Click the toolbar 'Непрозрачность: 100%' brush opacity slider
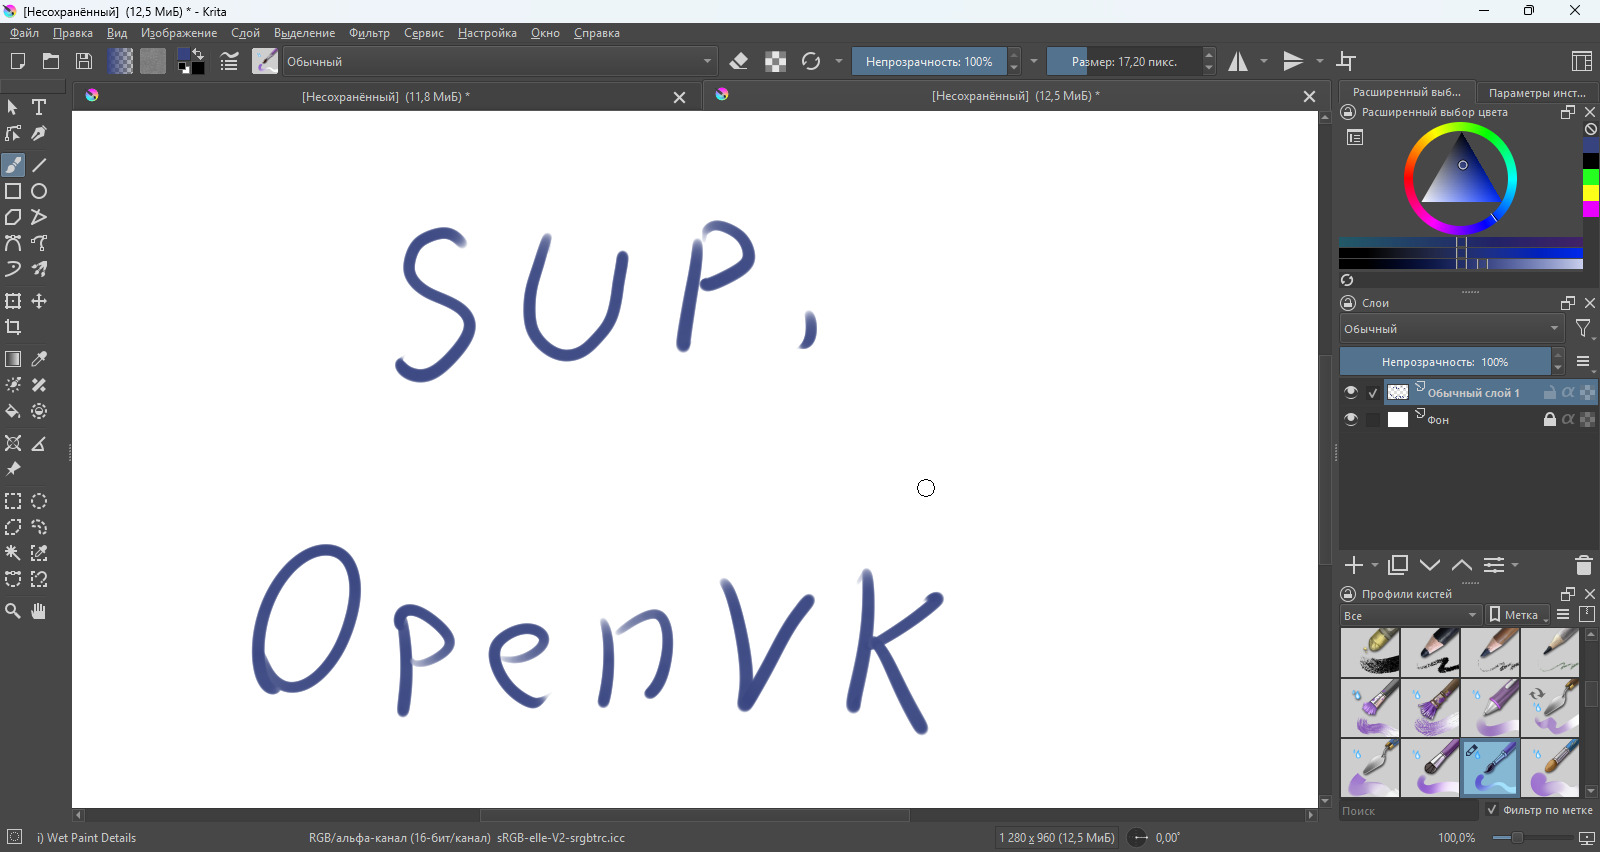Image resolution: width=1600 pixels, height=852 pixels. 929,61
